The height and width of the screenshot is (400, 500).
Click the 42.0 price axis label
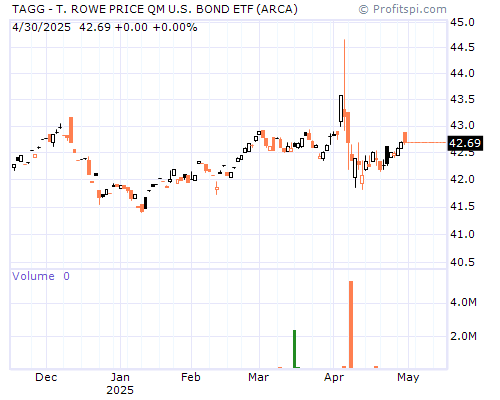click(x=462, y=179)
